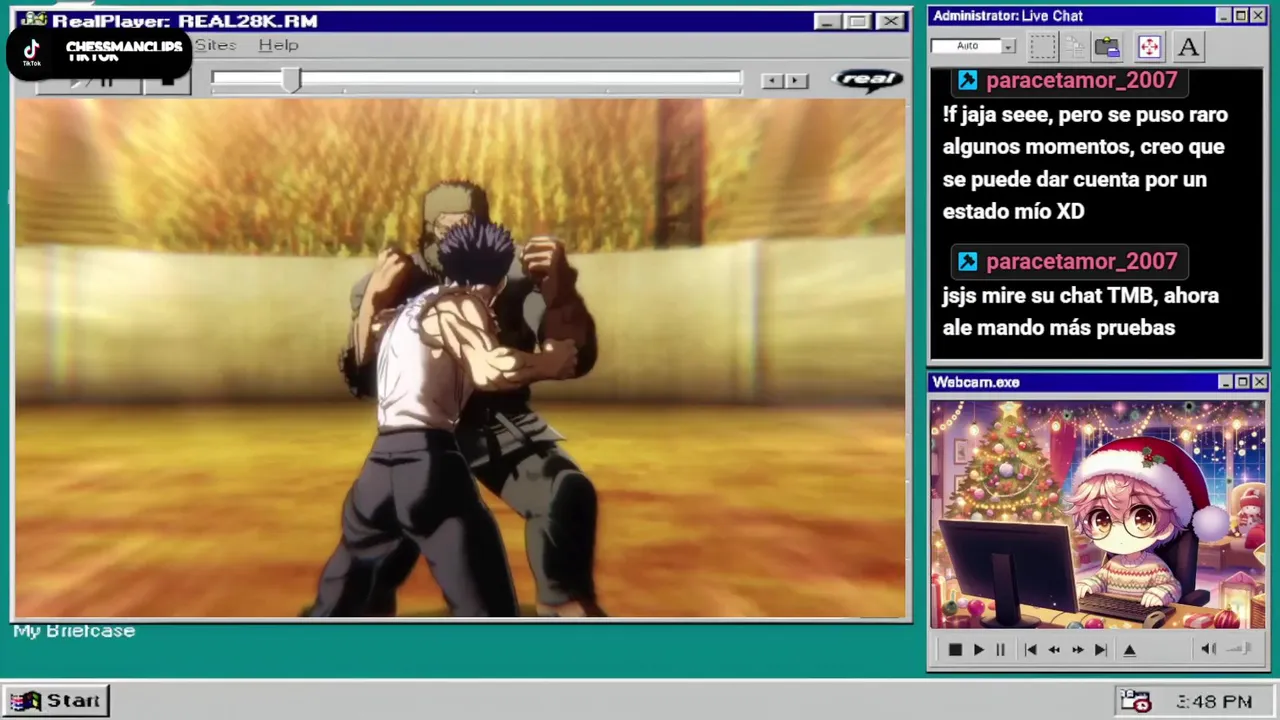
Task: Click the system tray scheduler icon
Action: coord(1135,701)
